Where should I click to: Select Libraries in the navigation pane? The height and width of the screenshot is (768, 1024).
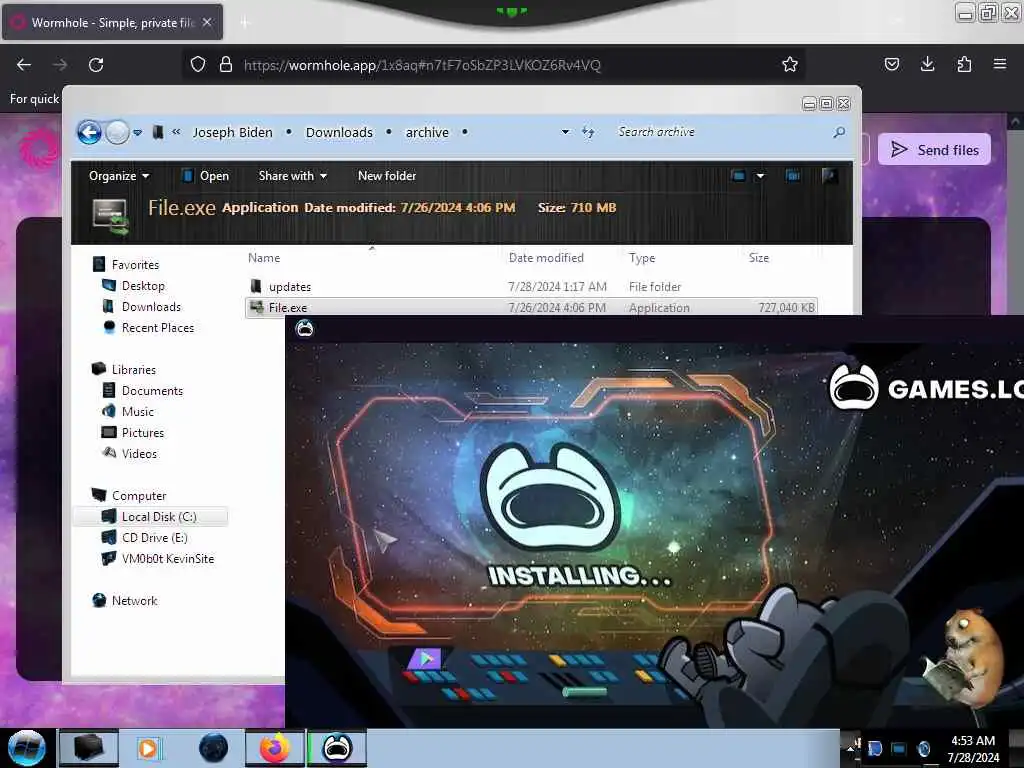(x=133, y=370)
